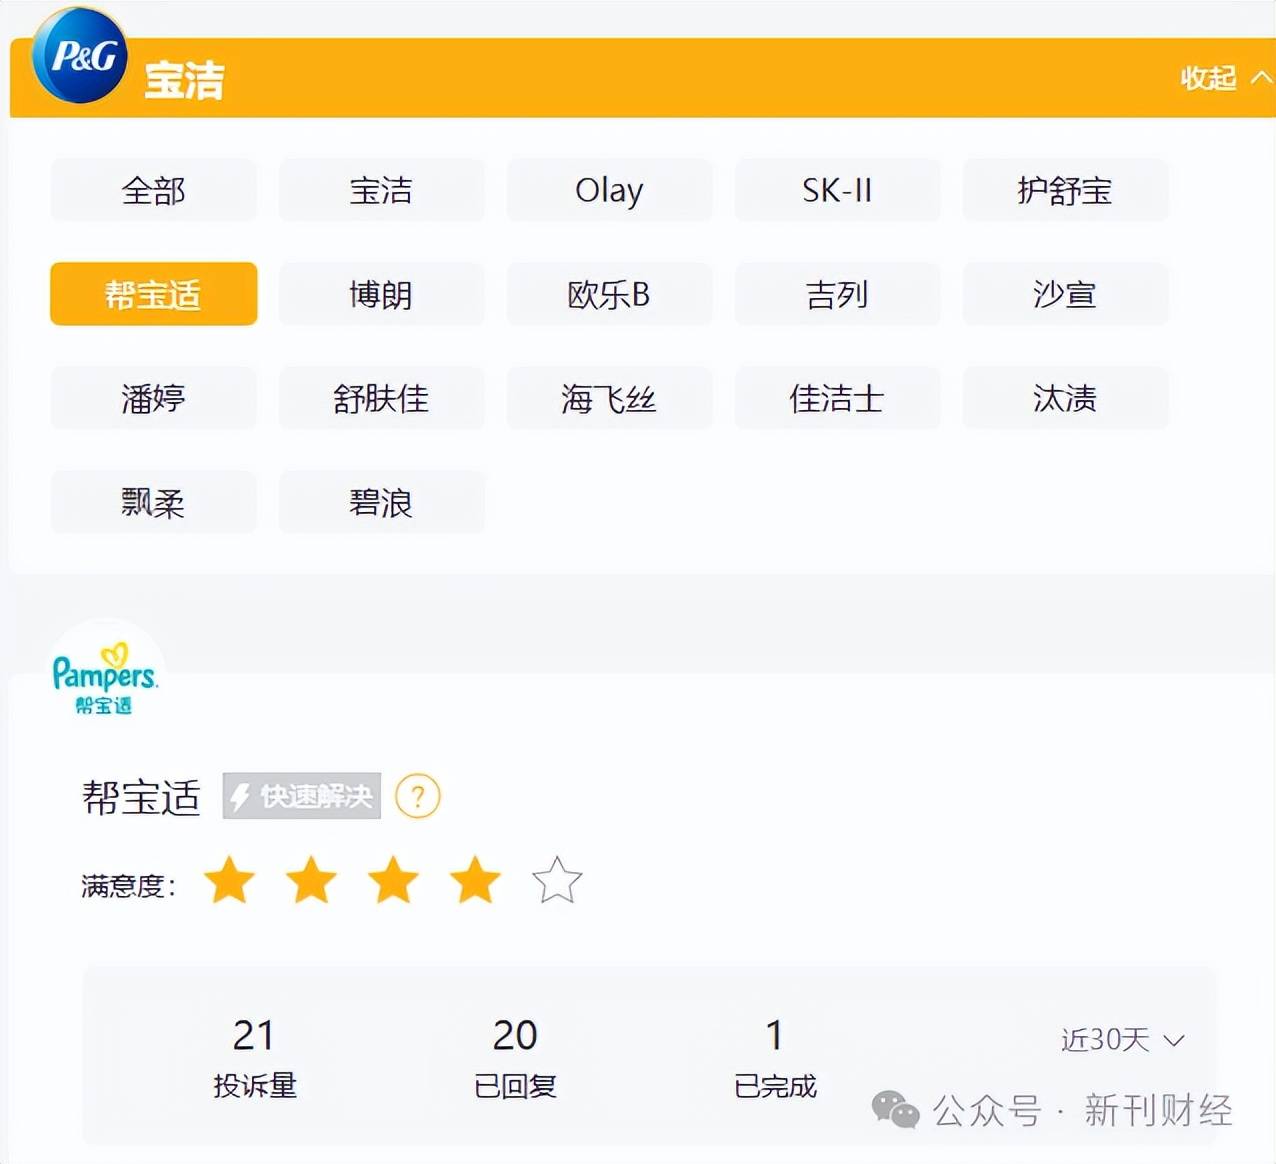Choose the 帮宝适 highlighted tab
This screenshot has width=1276, height=1164.
154,294
